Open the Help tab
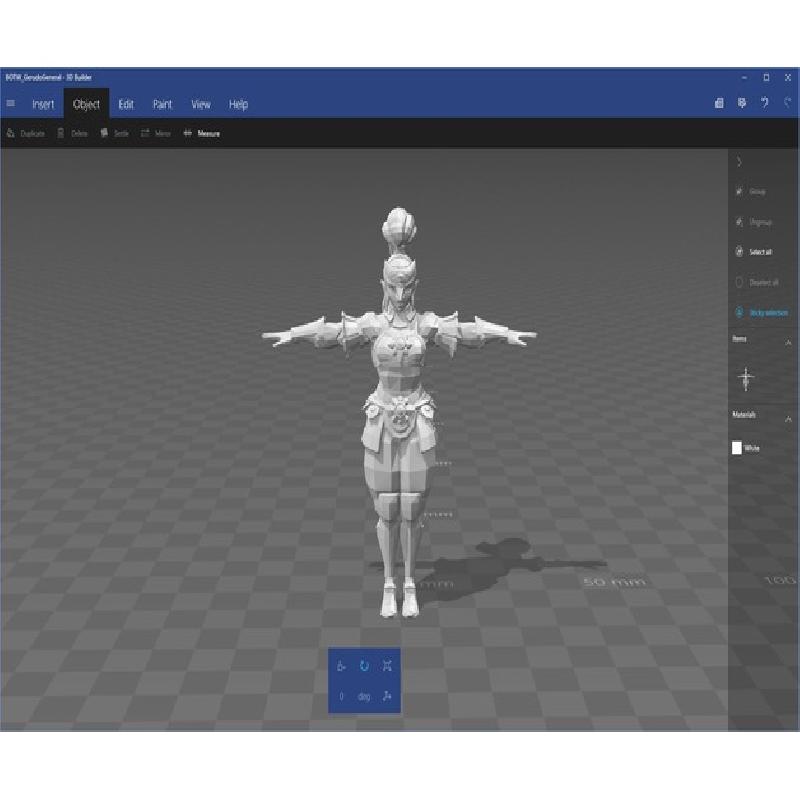This screenshot has width=800, height=800. pos(238,105)
